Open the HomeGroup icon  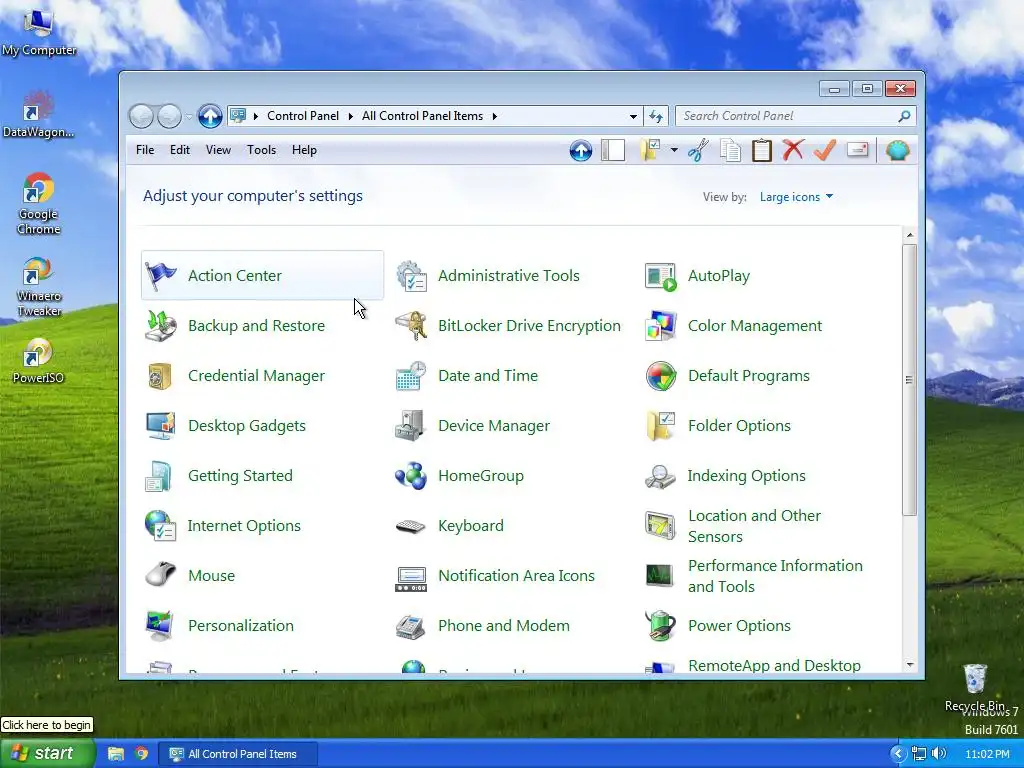click(x=411, y=476)
